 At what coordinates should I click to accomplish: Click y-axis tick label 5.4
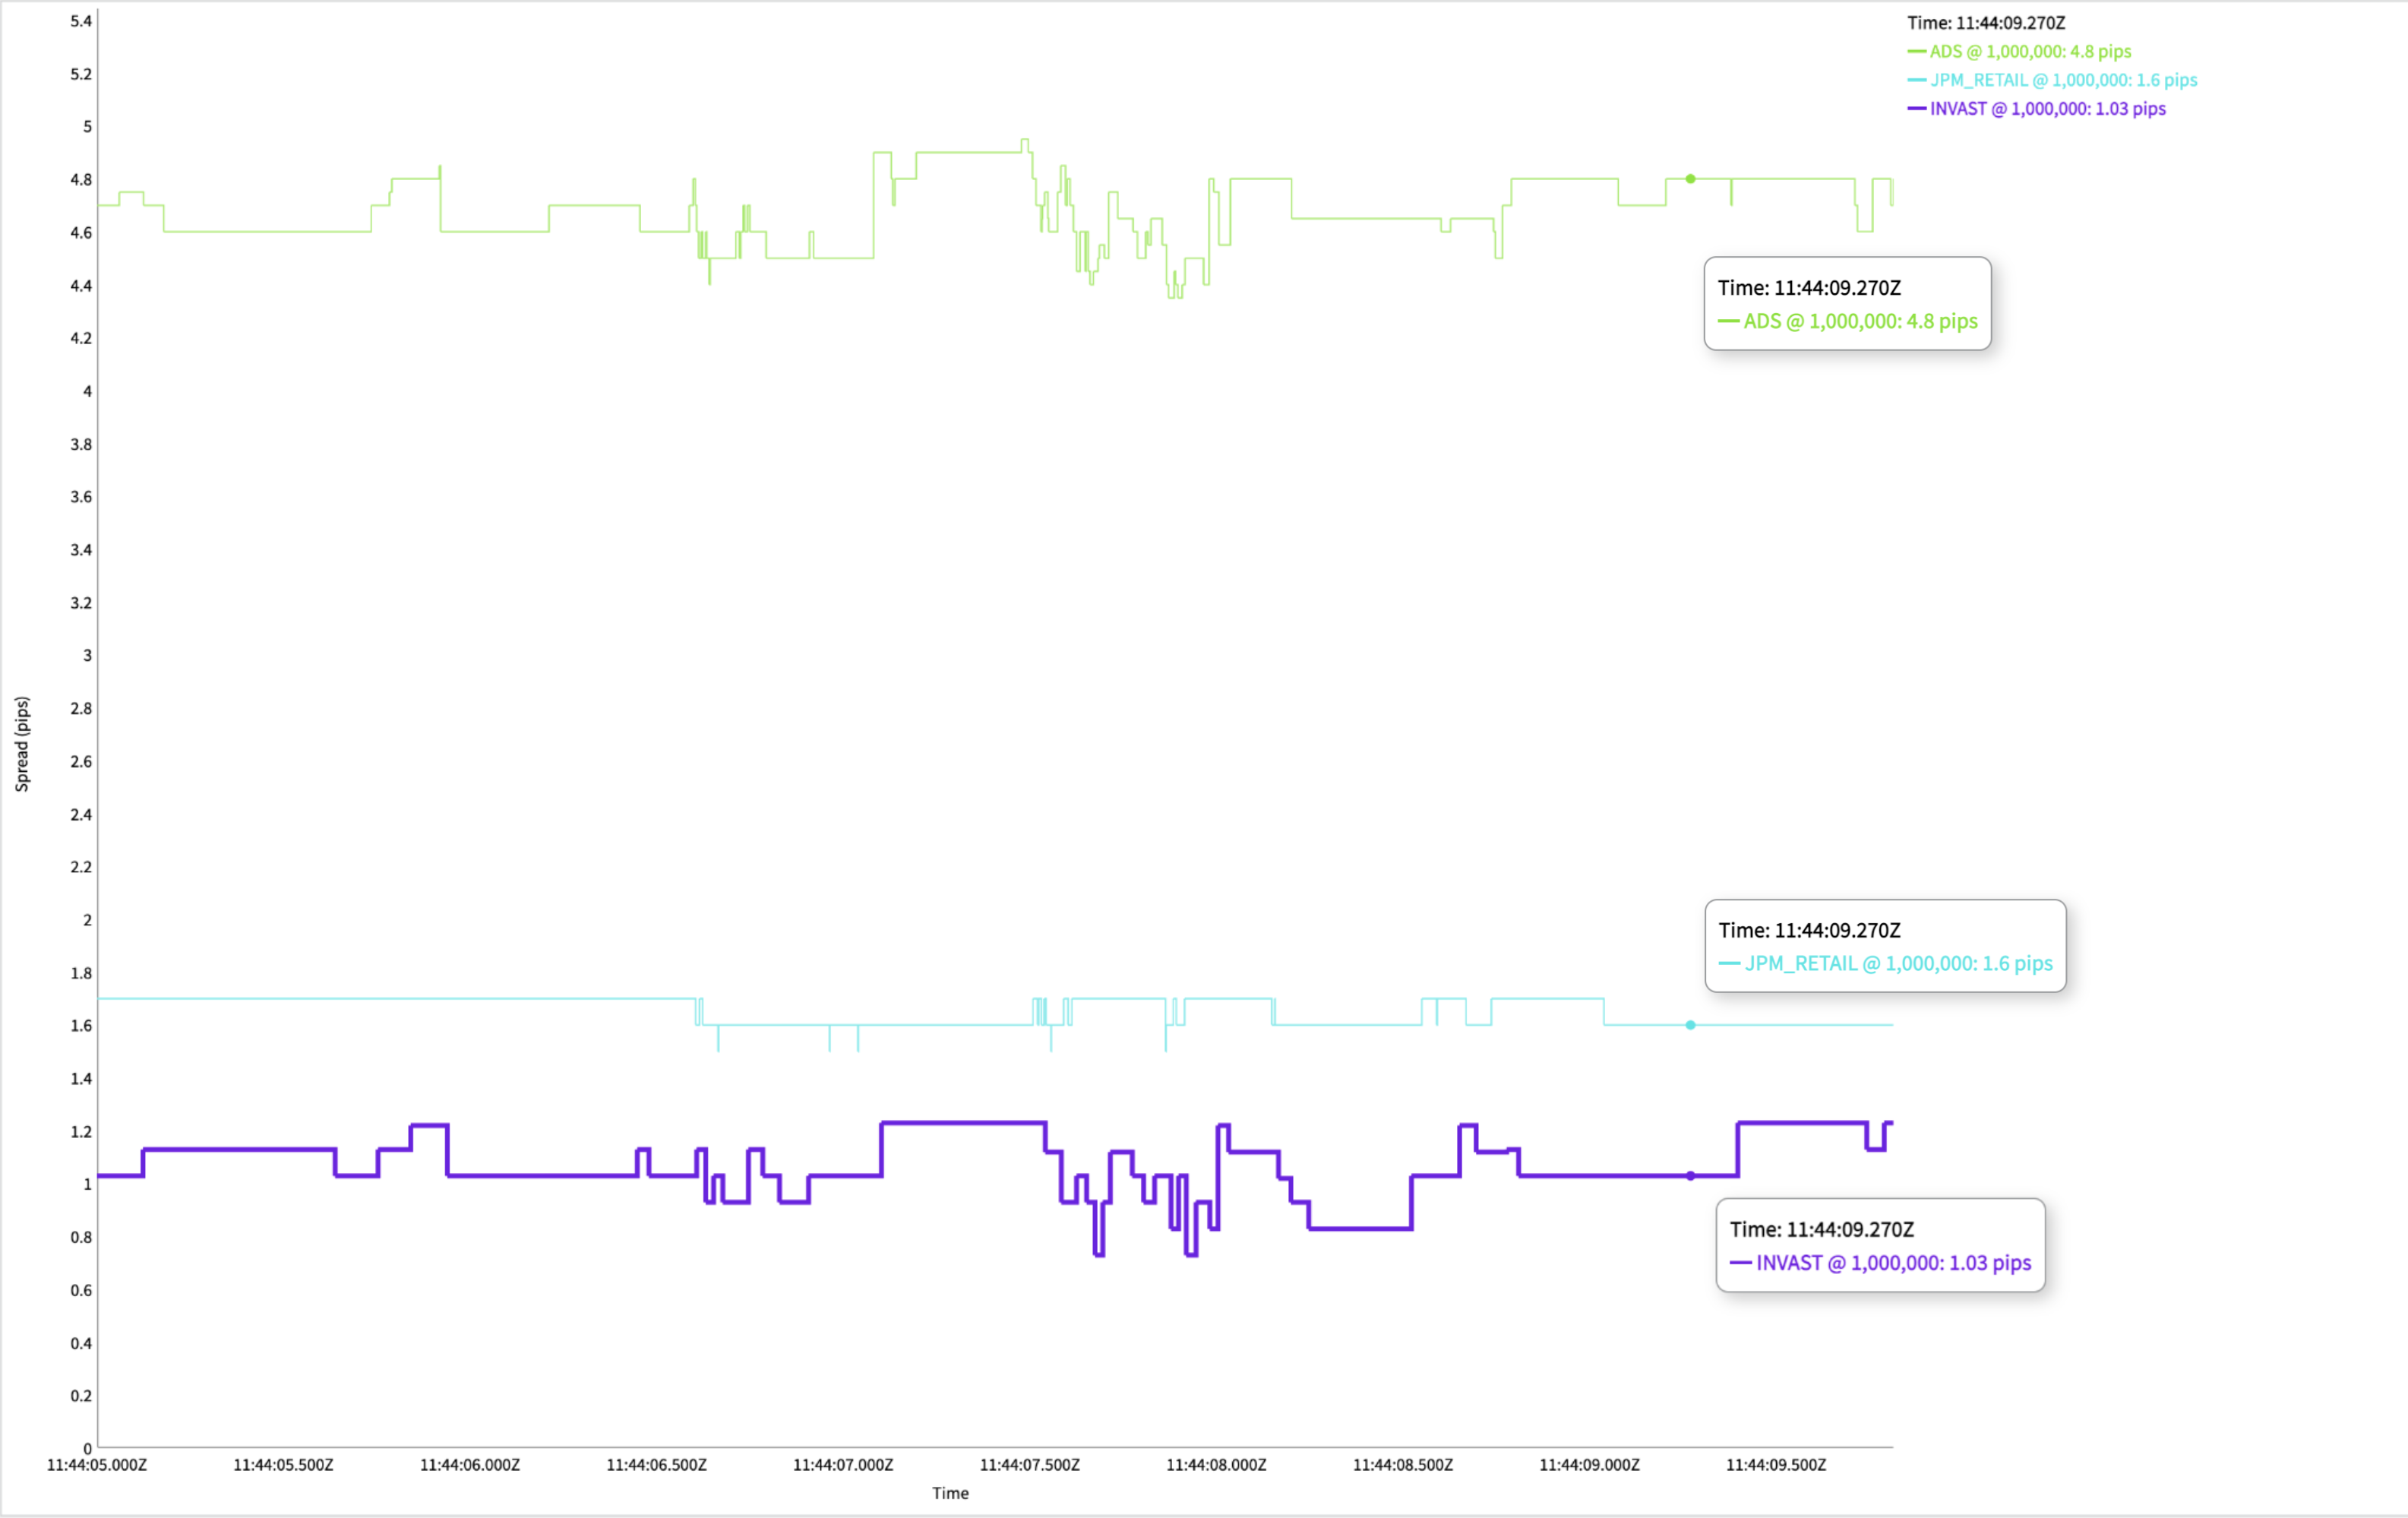click(x=81, y=21)
